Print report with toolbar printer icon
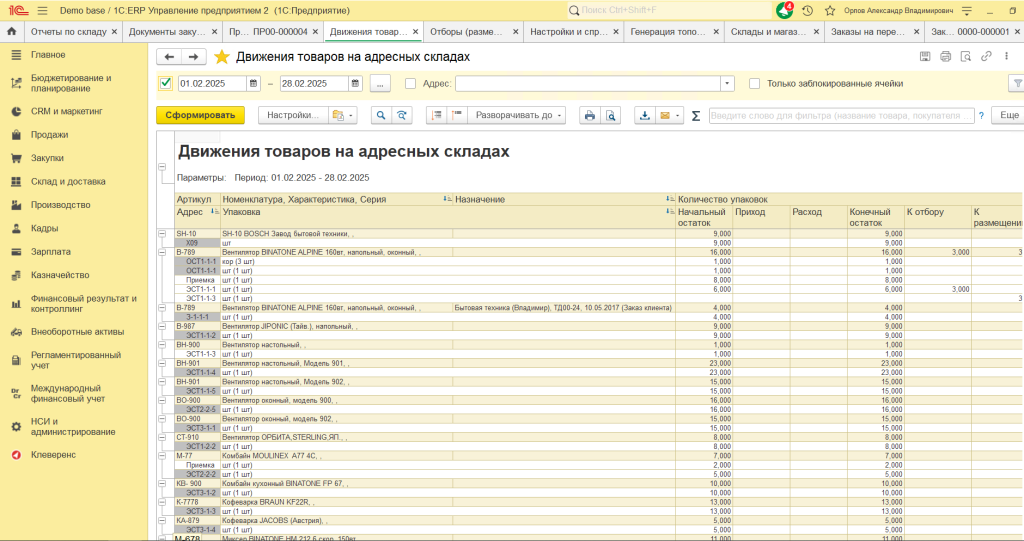Image resolution: width=1024 pixels, height=541 pixels. 590,115
